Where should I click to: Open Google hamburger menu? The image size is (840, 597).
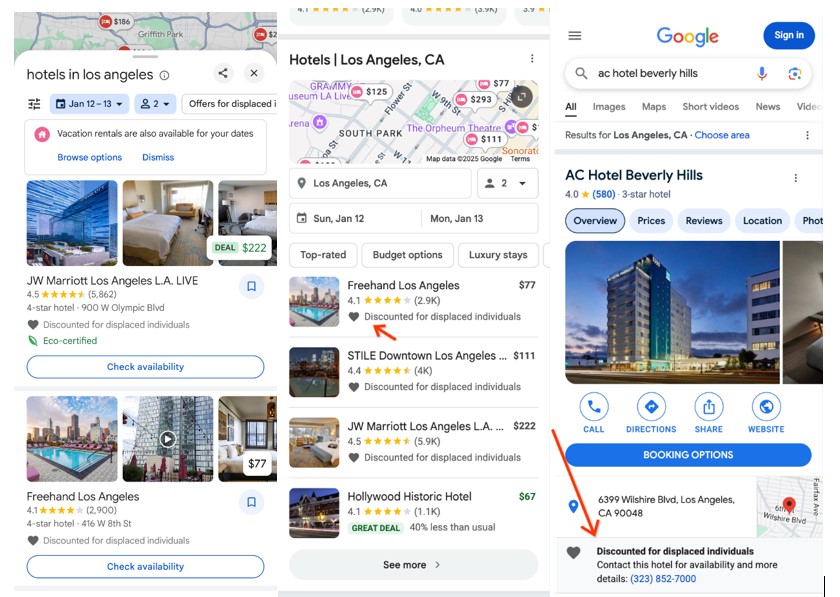[x=575, y=35]
